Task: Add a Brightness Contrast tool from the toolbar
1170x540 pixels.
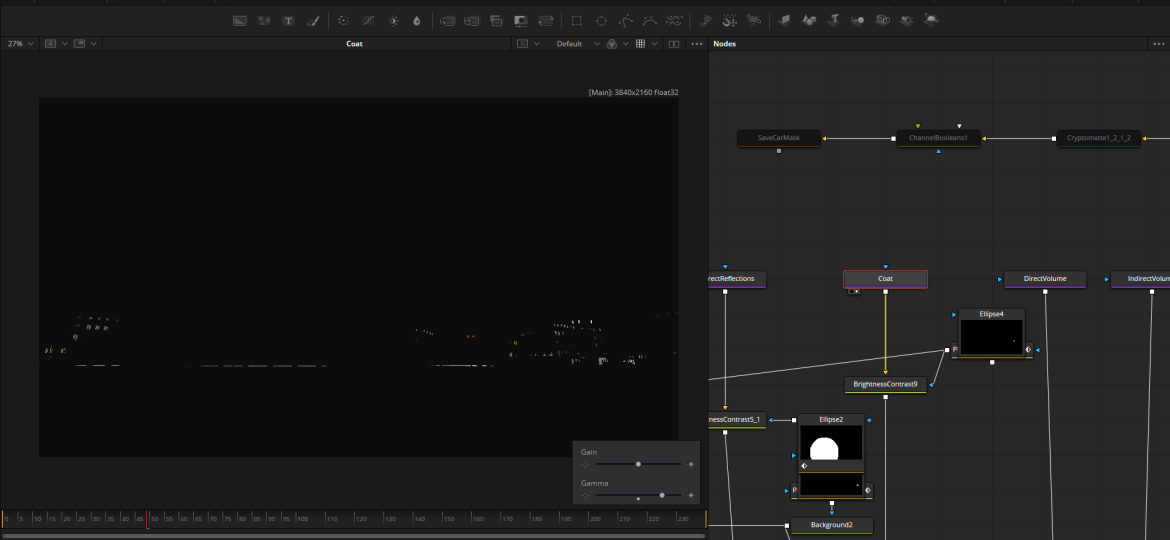Action: coord(393,20)
